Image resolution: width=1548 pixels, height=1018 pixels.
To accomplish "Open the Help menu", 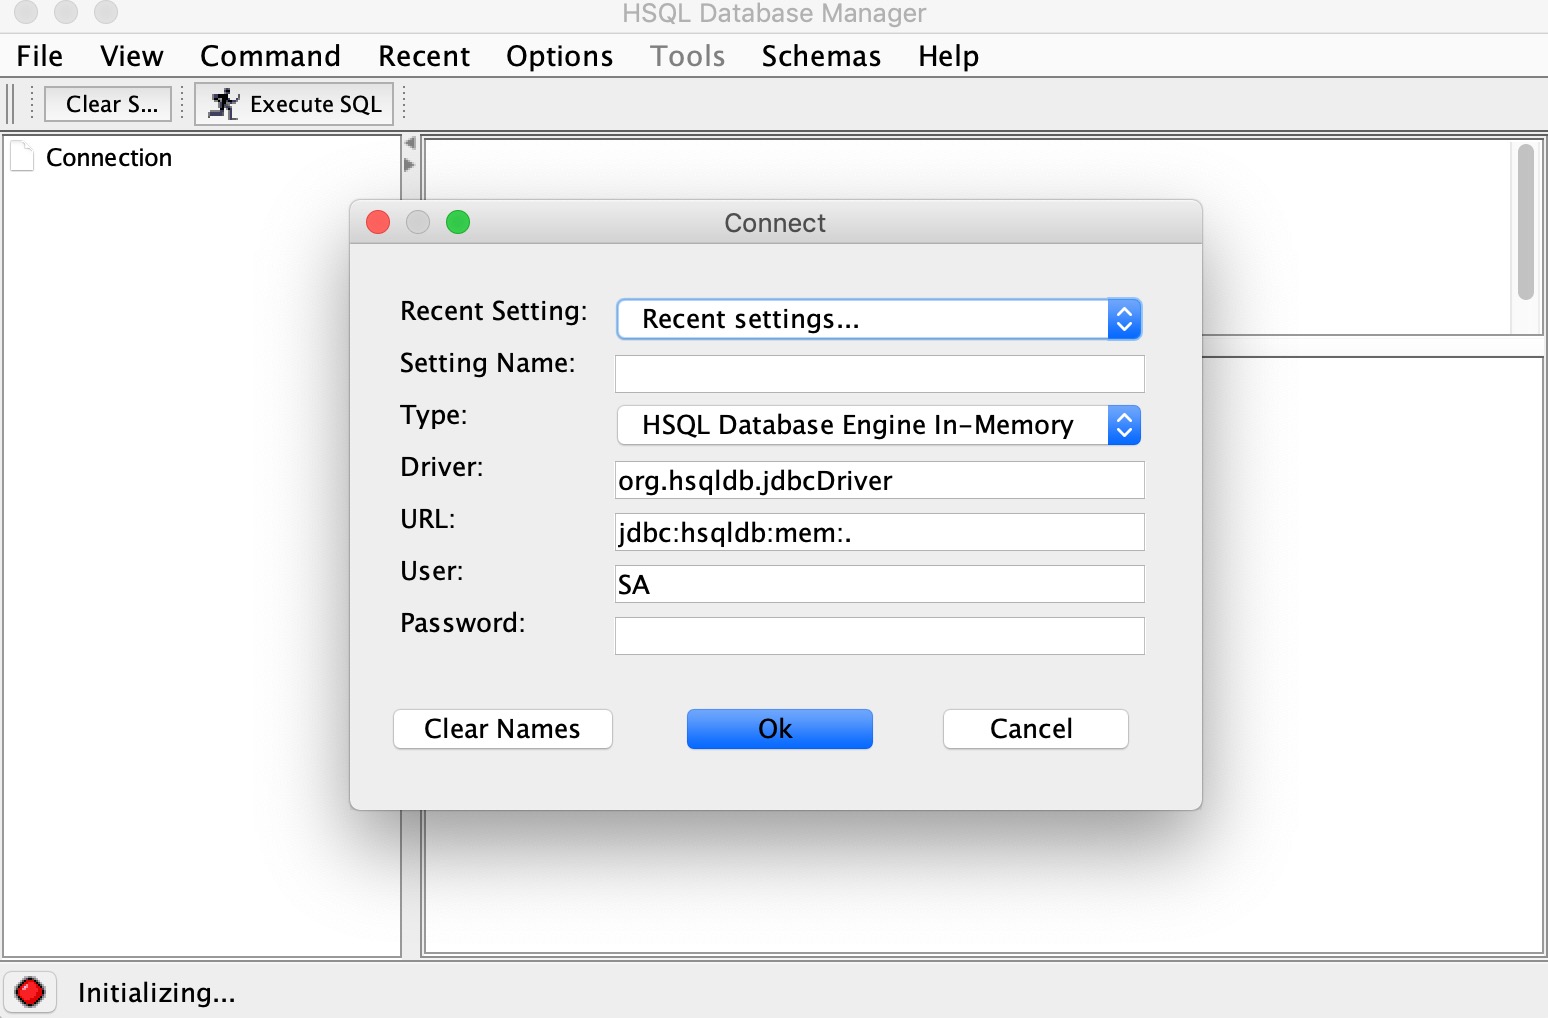I will click(948, 56).
